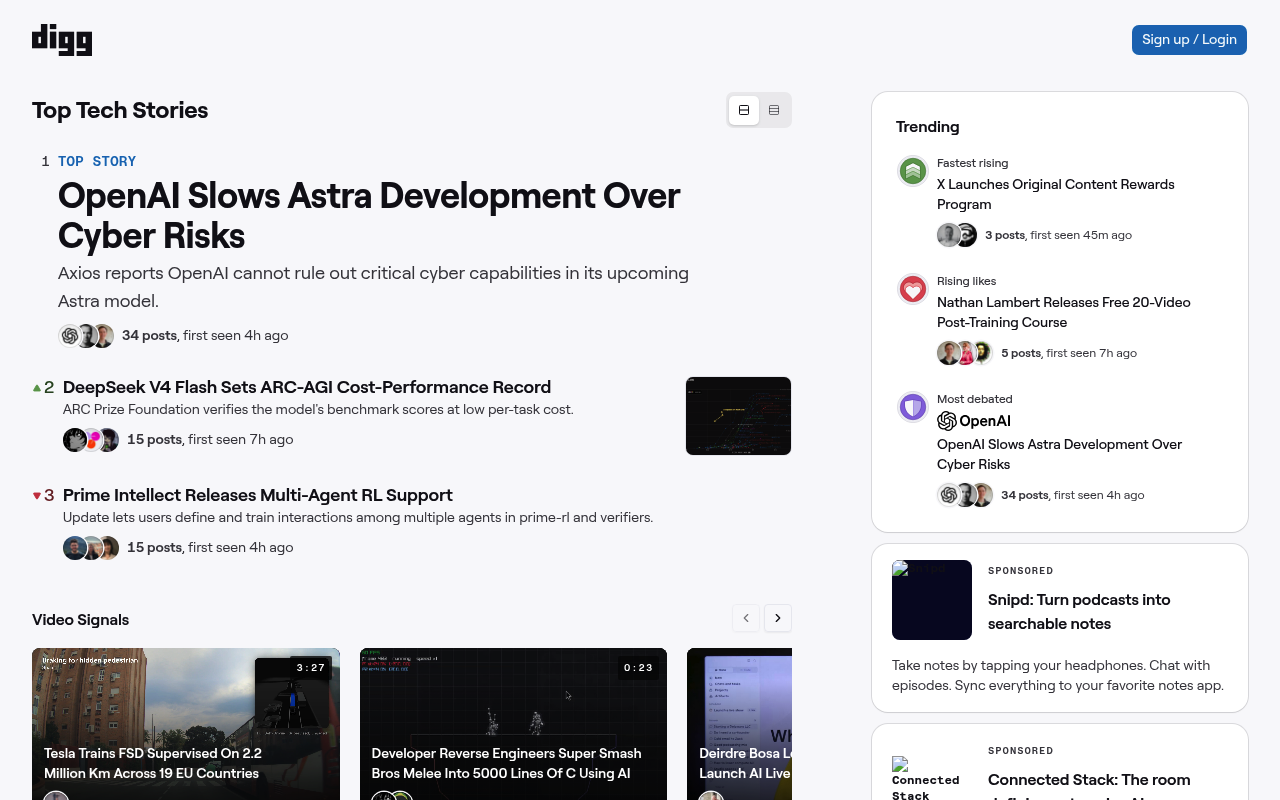Screen dimensions: 1280x800
Task: Switch to the compact list view
Action: tap(774, 110)
